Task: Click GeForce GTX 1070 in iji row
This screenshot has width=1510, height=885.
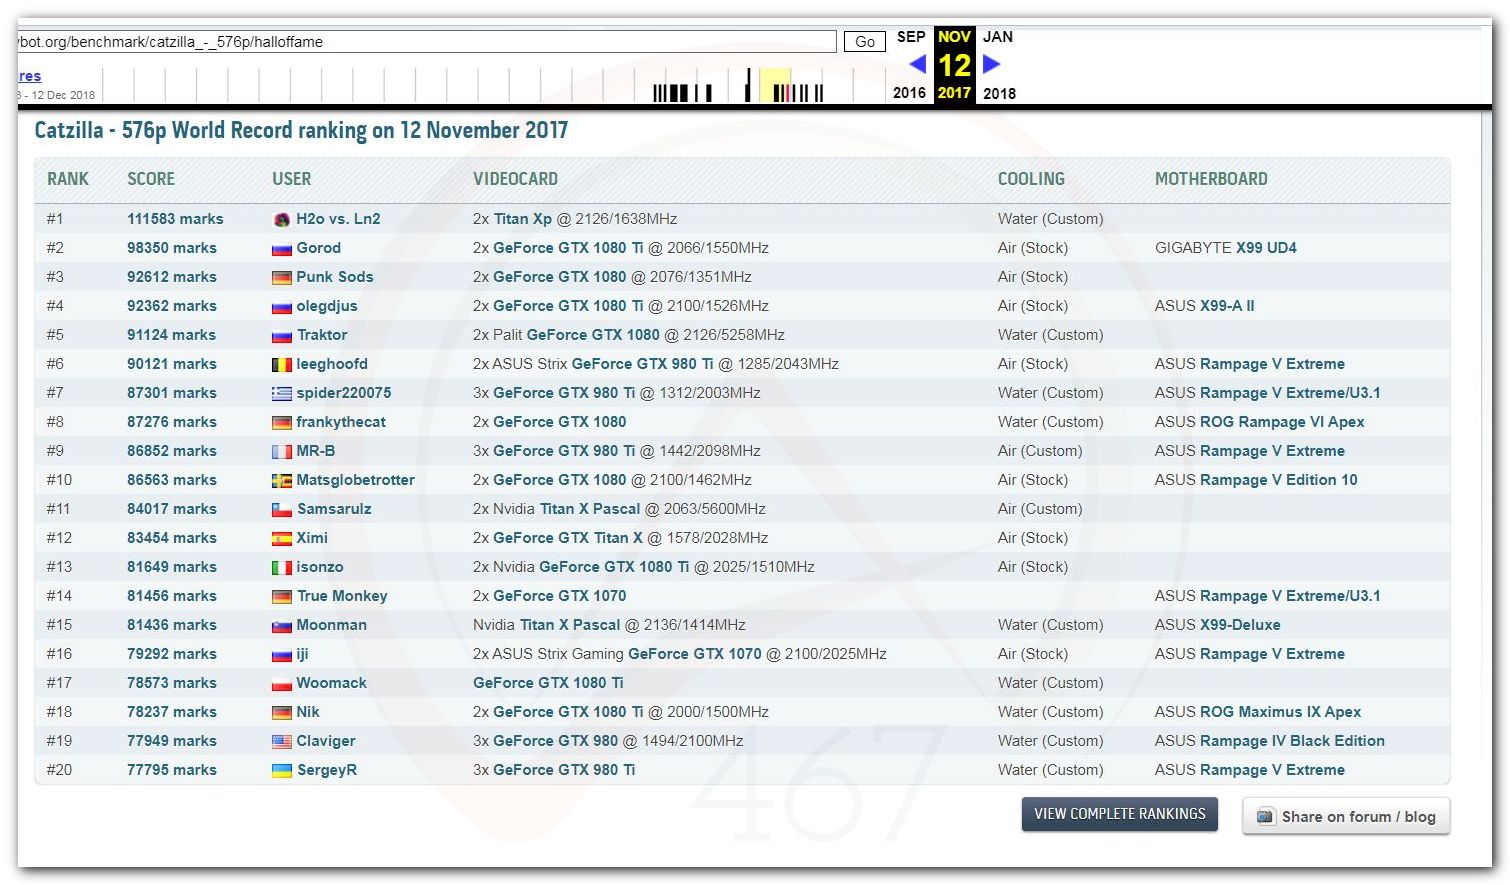Action: point(695,654)
